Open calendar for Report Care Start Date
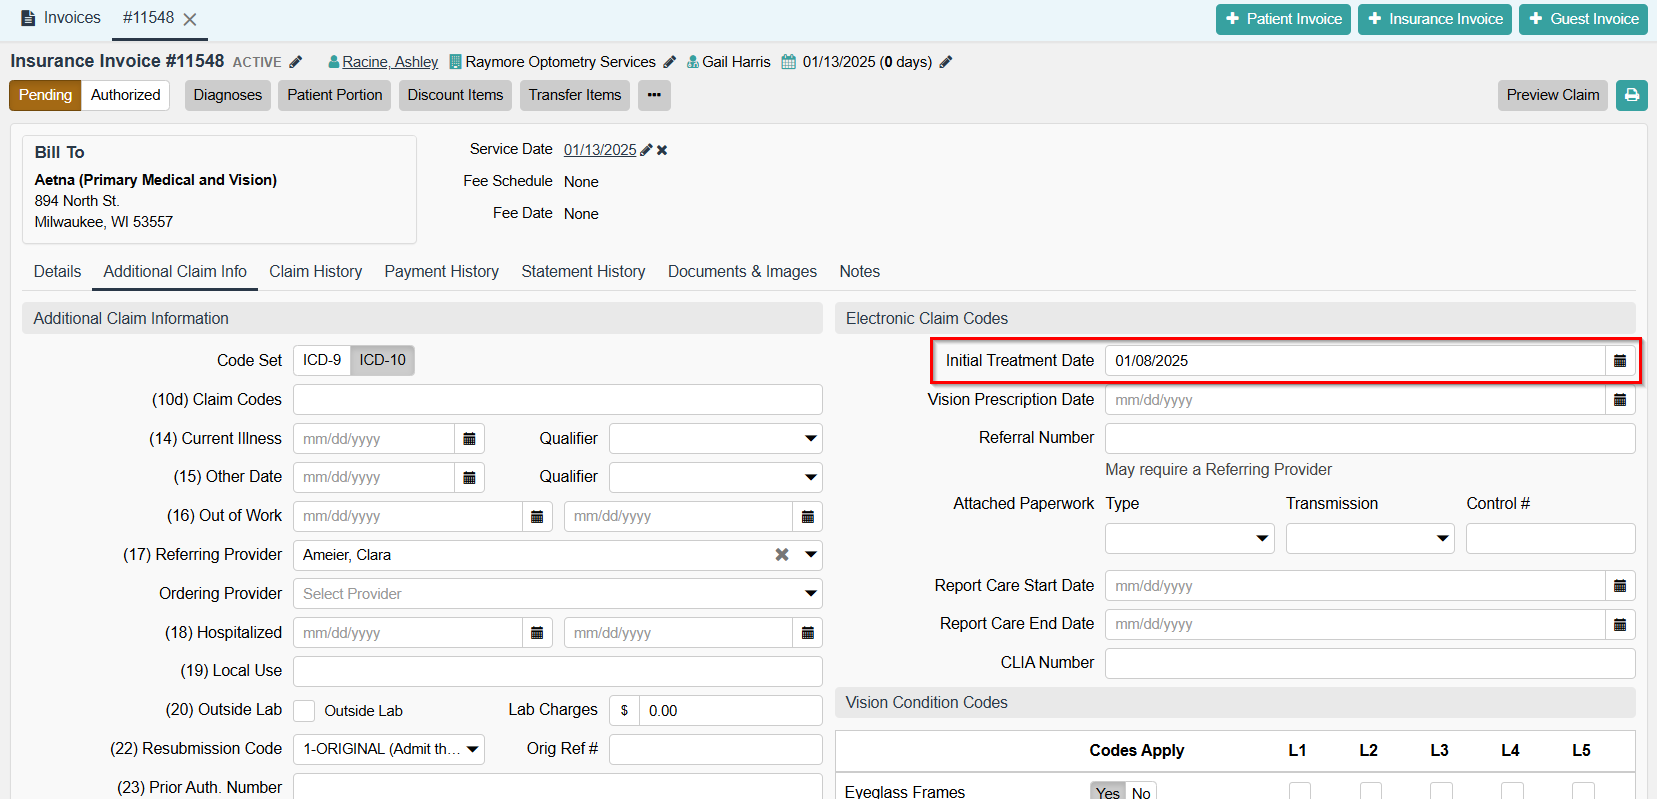The height and width of the screenshot is (799, 1657). [x=1619, y=586]
